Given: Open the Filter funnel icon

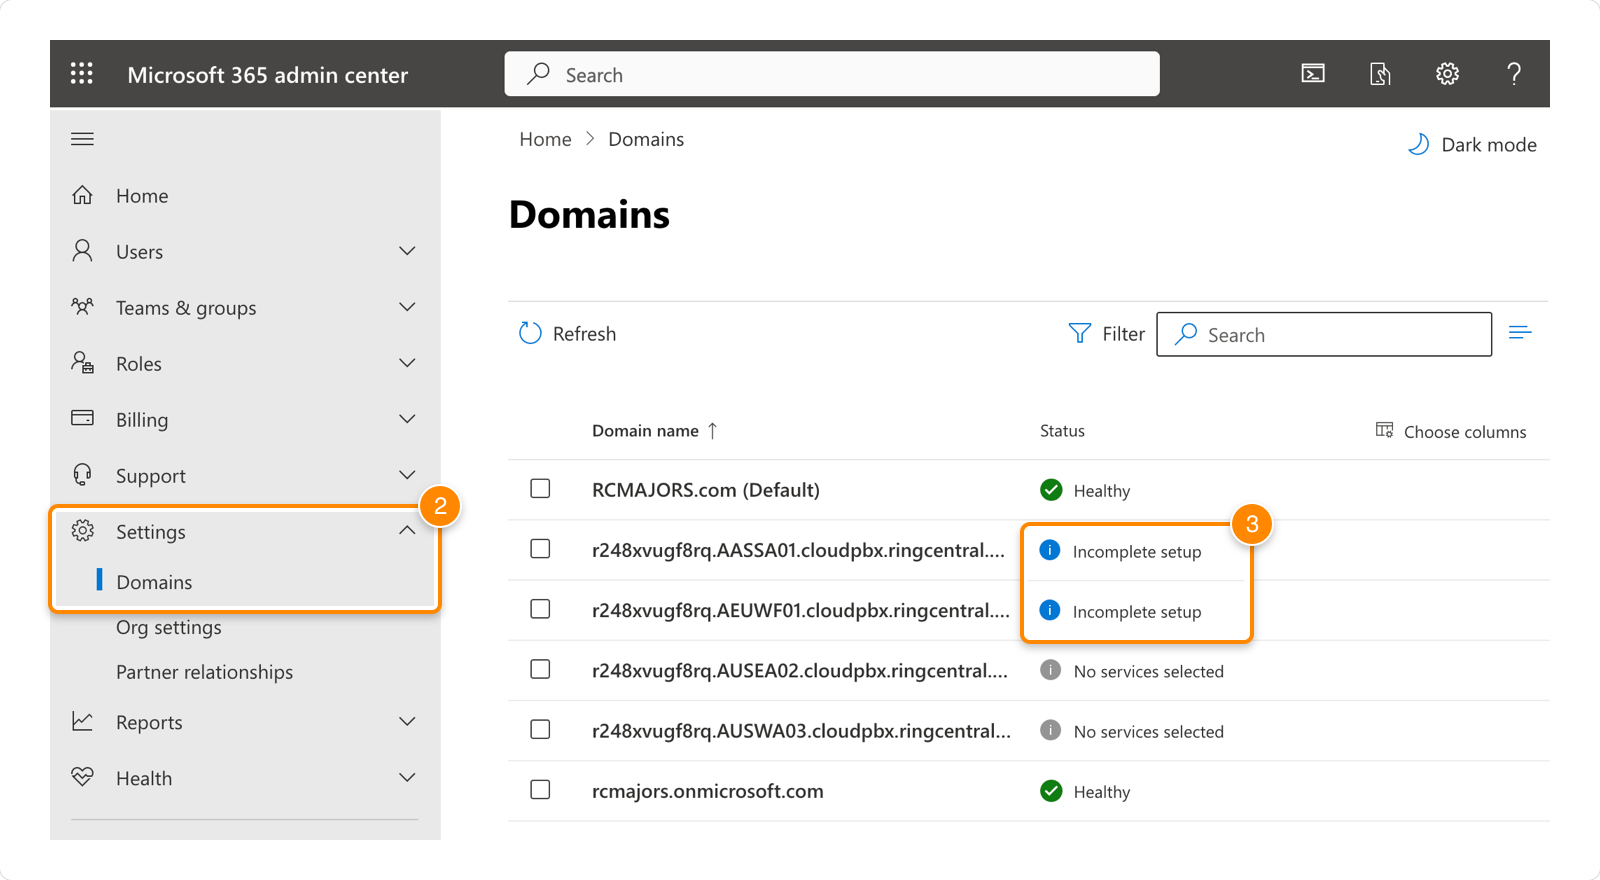Looking at the screenshot, I should click(1080, 334).
